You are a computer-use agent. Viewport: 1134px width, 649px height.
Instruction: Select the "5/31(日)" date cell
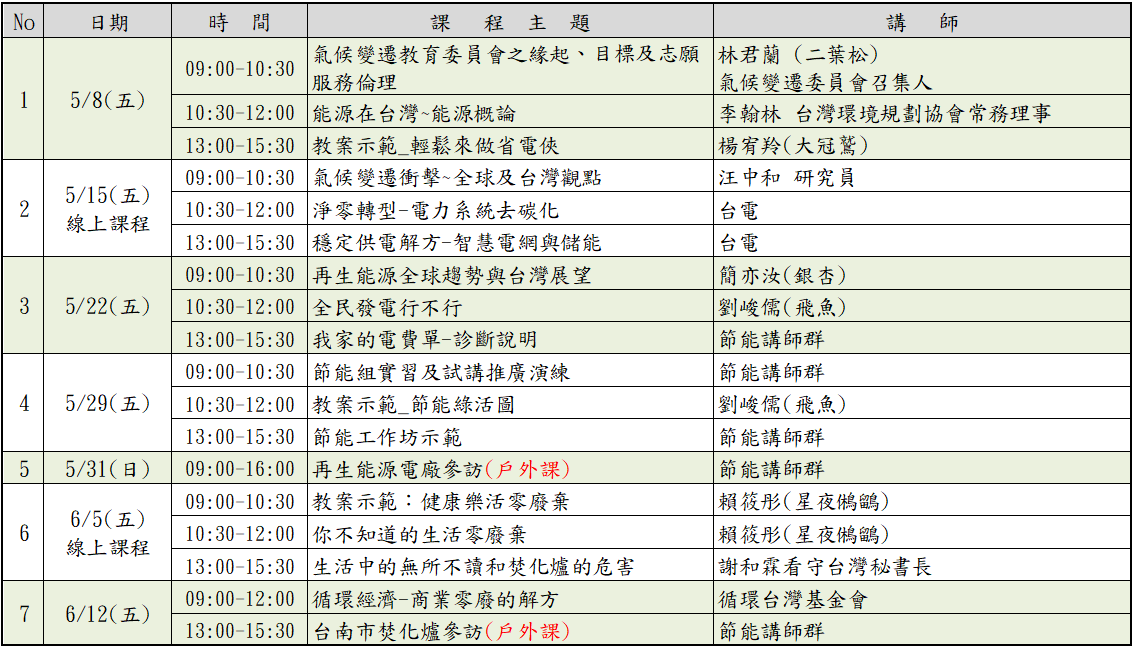(x=108, y=469)
